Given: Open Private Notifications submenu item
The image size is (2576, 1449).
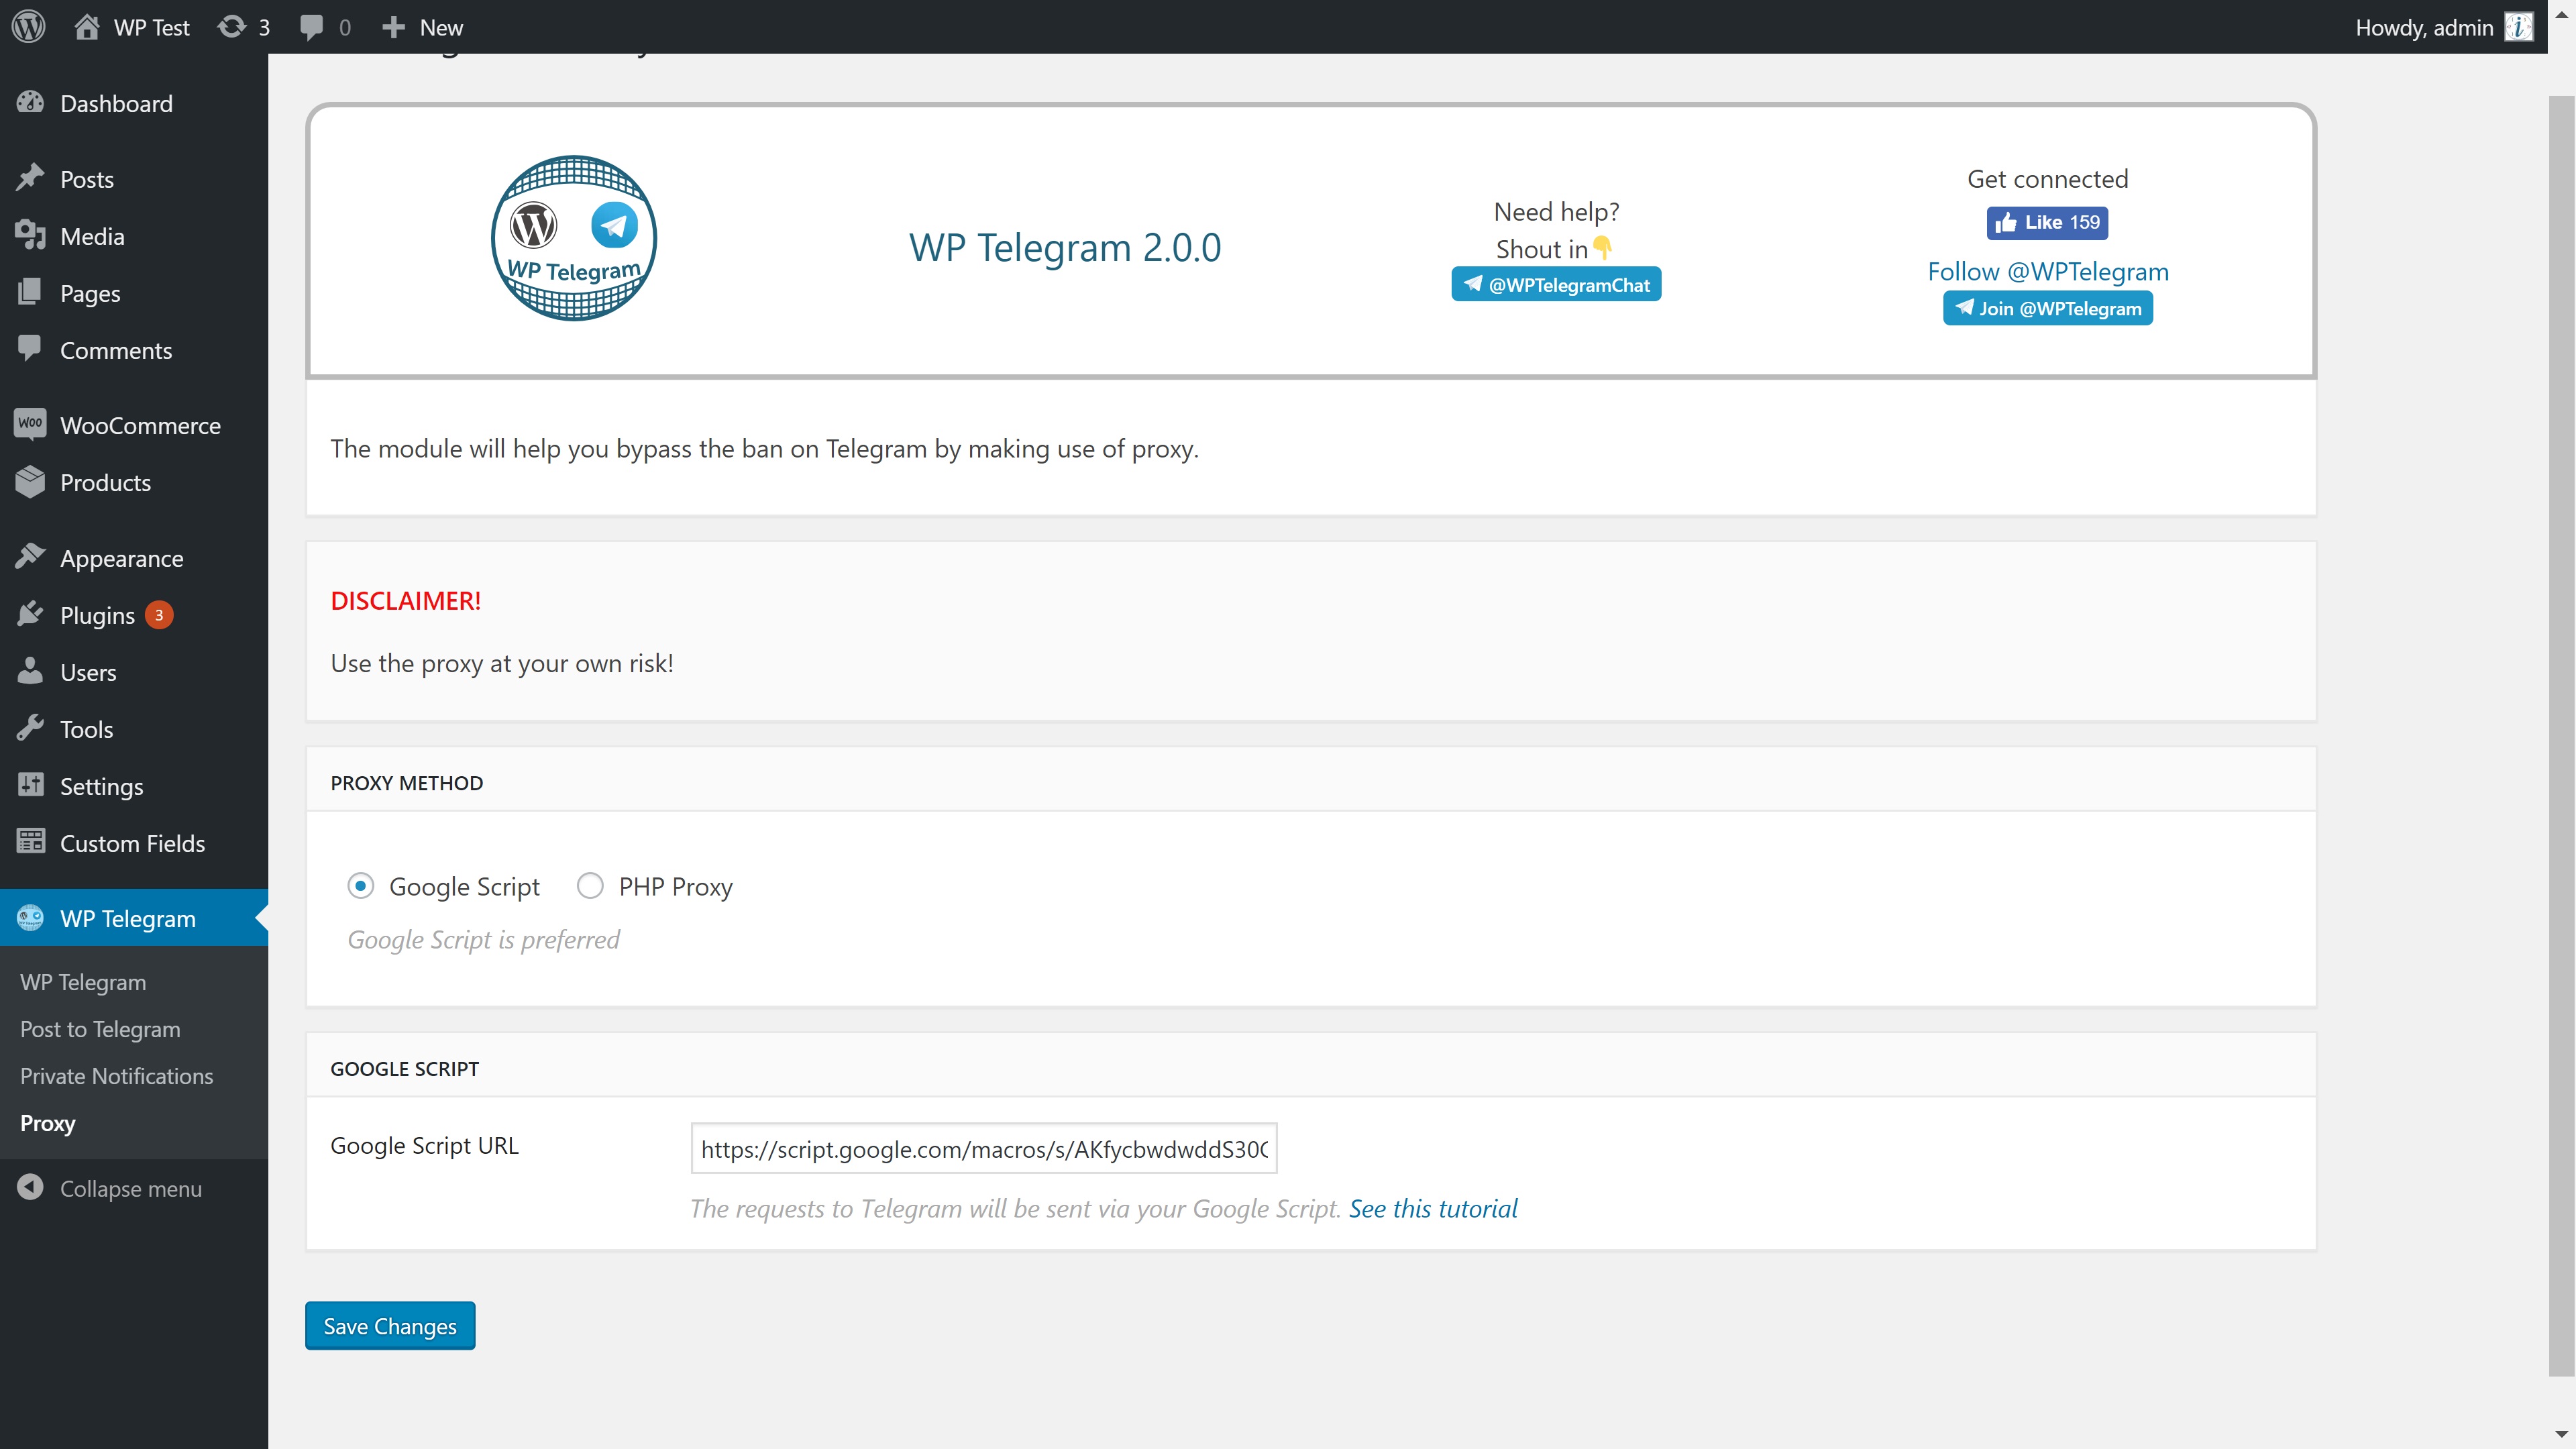Looking at the screenshot, I should (116, 1076).
